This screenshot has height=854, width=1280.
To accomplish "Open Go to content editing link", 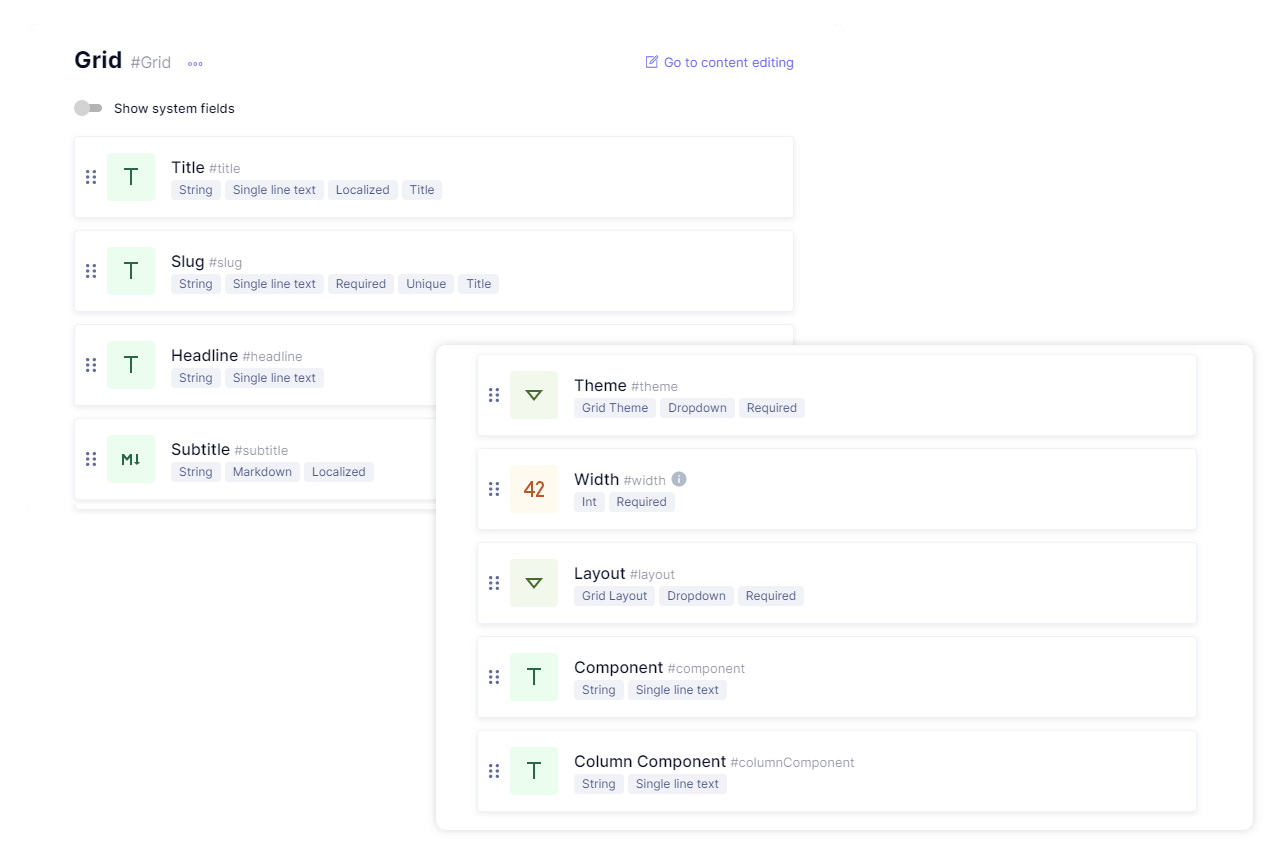I will coord(720,62).
